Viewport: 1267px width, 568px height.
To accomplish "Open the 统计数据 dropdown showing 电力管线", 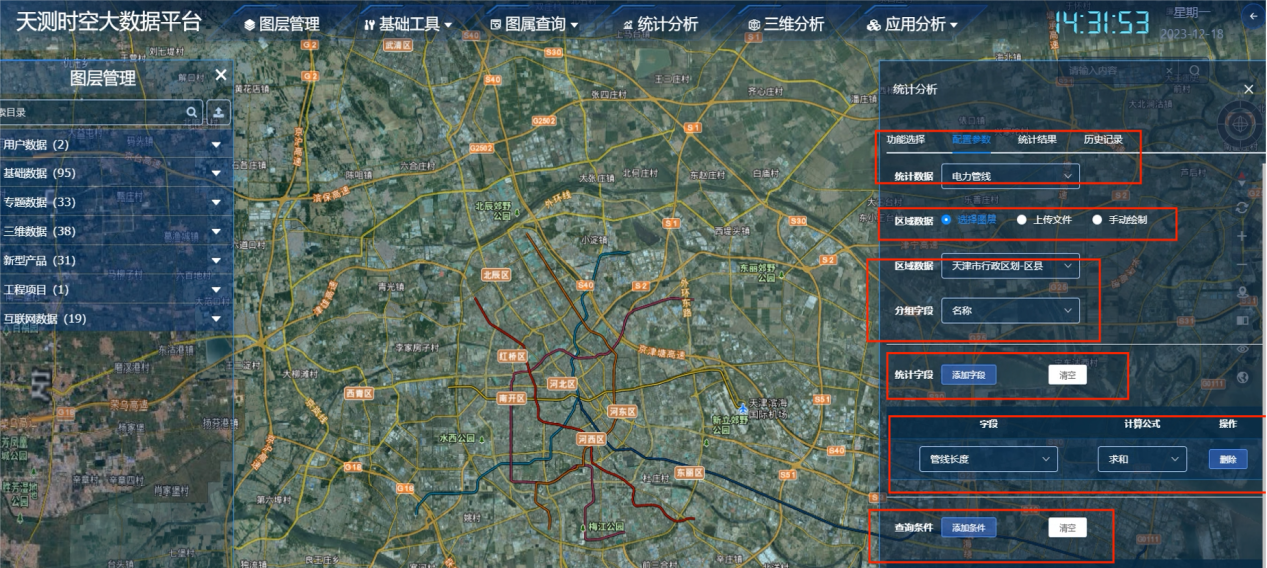I will pyautogui.click(x=1010, y=176).
